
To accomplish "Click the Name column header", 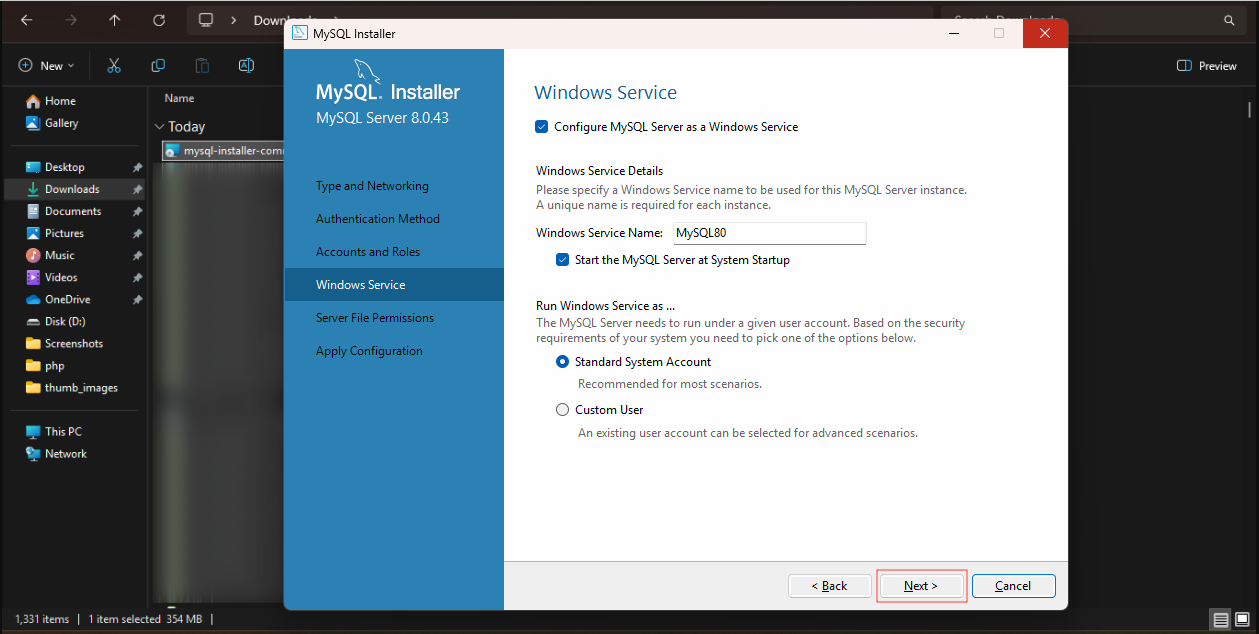I will tap(180, 98).
